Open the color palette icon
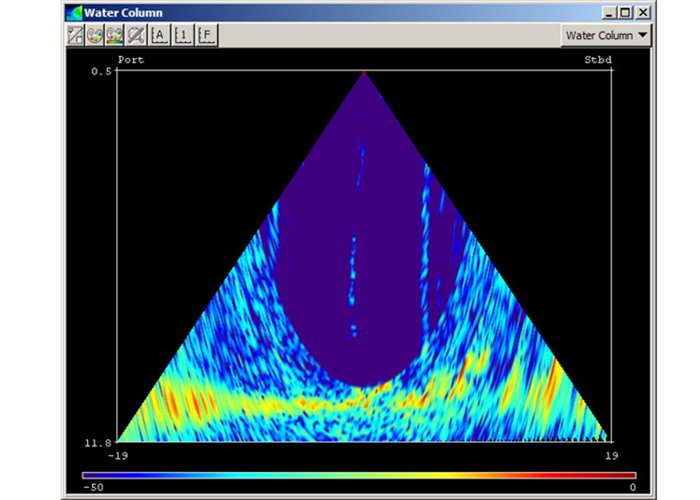 click(95, 36)
